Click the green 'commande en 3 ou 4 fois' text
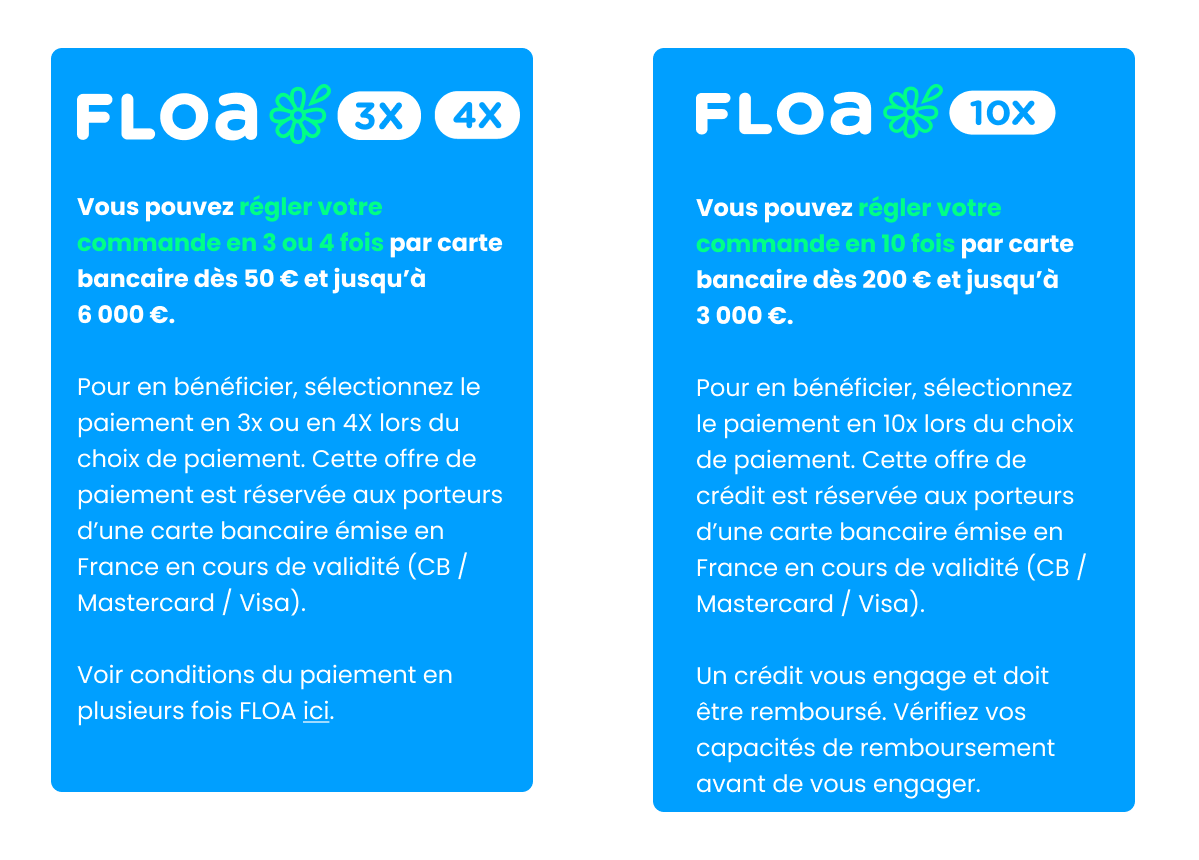This screenshot has width=1199, height=860. click(x=230, y=243)
